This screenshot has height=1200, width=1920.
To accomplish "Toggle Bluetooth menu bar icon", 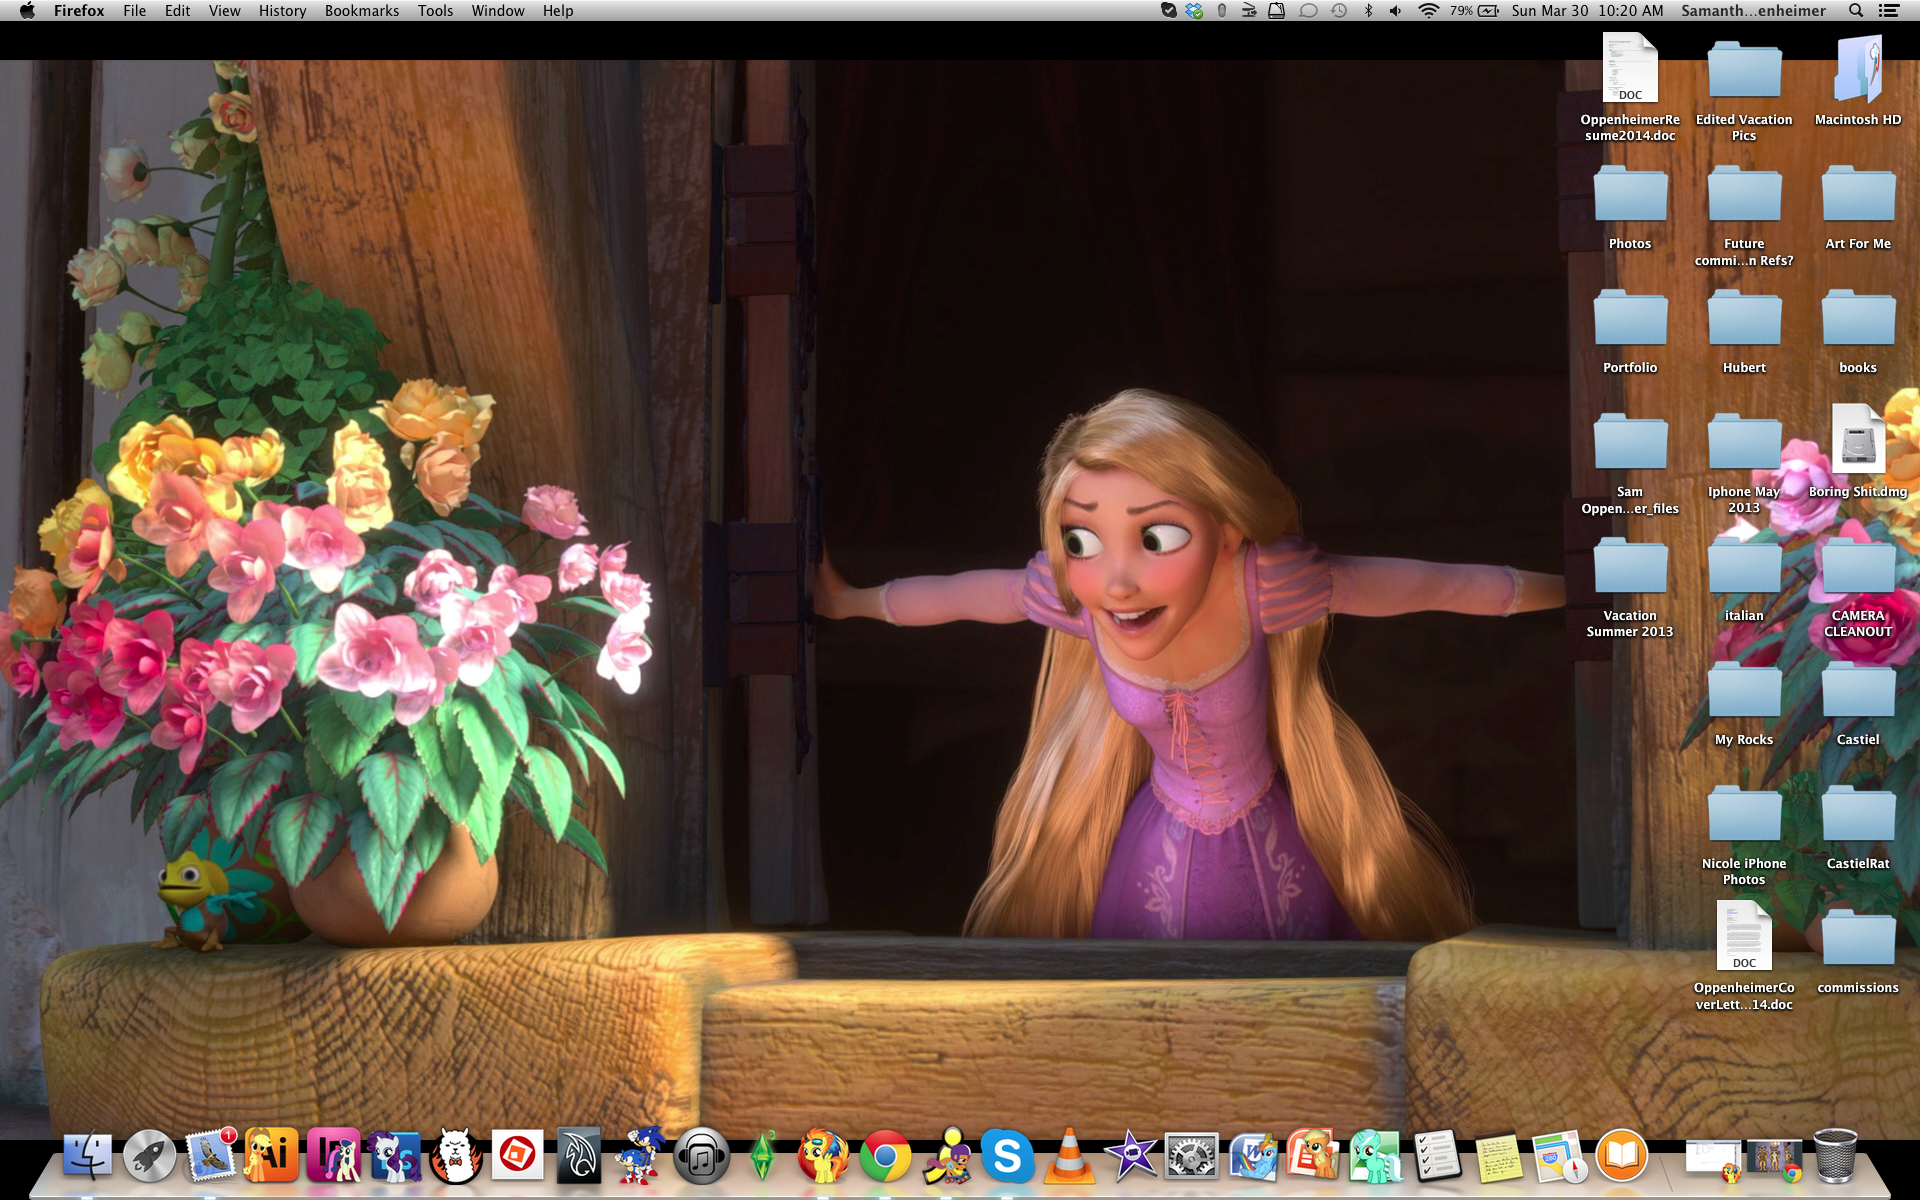I will tap(1368, 11).
